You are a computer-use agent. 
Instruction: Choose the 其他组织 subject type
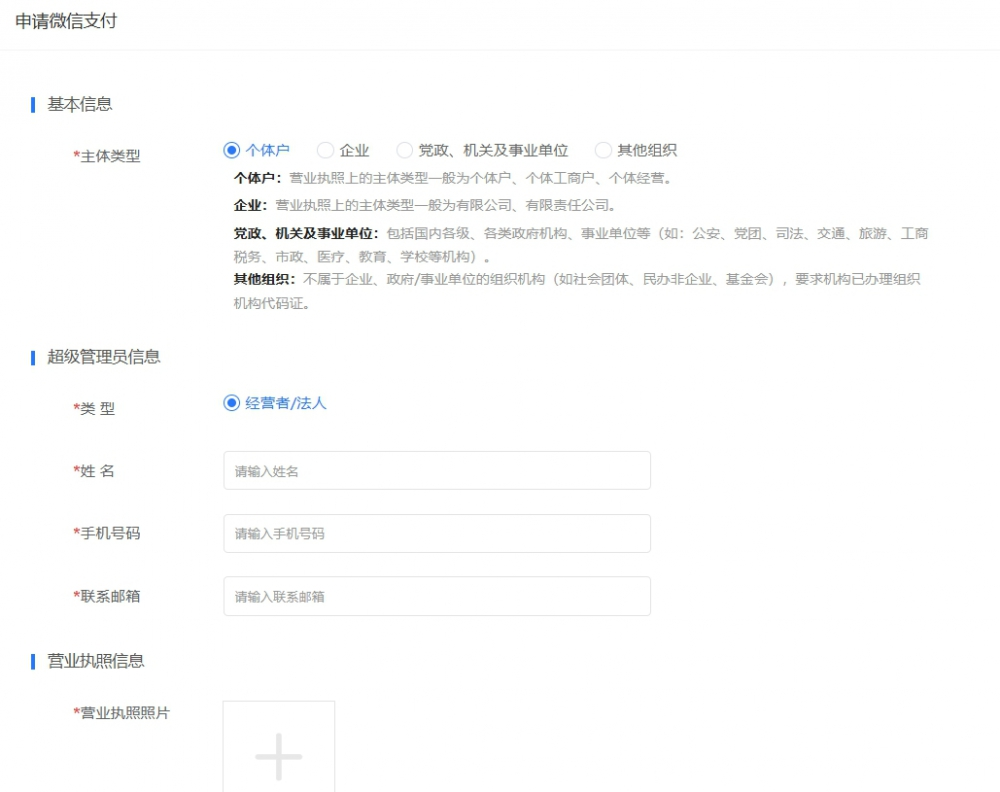click(603, 149)
